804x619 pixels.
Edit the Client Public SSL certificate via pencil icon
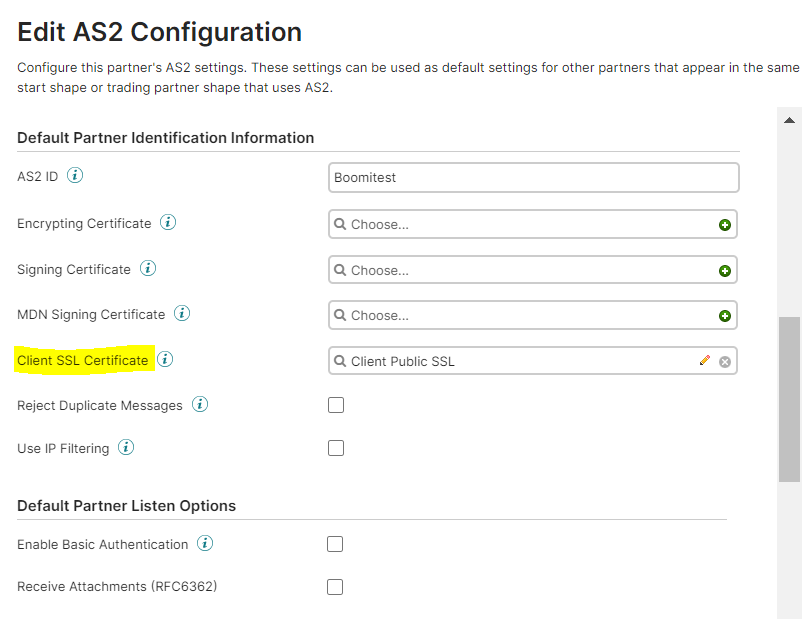click(703, 360)
